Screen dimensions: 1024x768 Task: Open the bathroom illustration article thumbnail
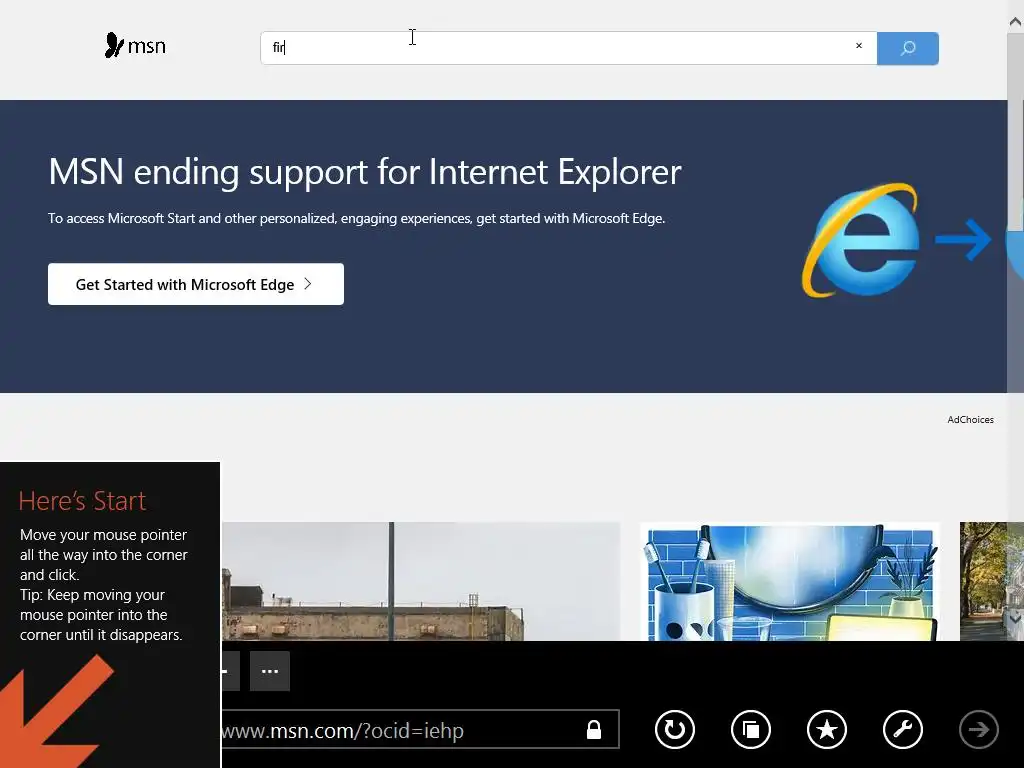(x=790, y=581)
